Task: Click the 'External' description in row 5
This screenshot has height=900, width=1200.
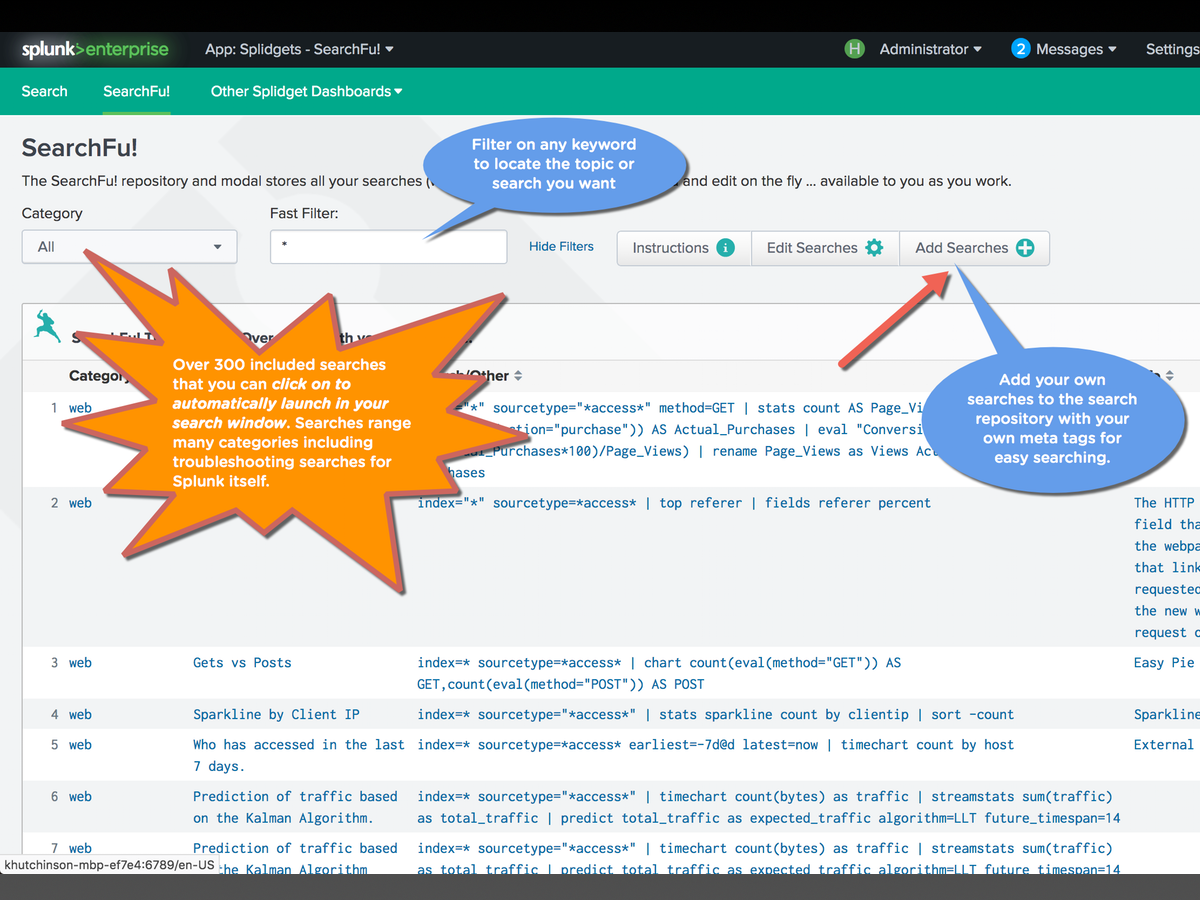Action: [1164, 745]
